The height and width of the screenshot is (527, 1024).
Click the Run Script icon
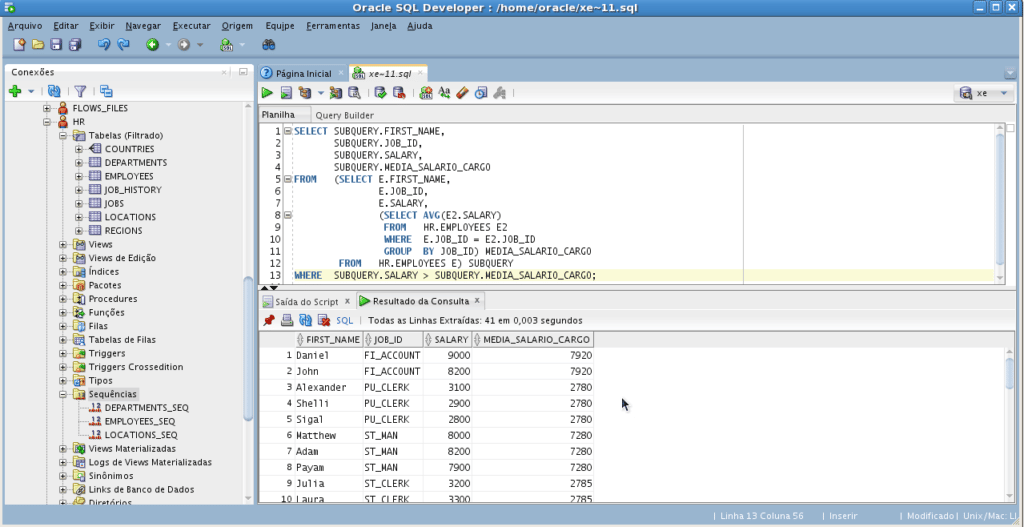point(286,93)
